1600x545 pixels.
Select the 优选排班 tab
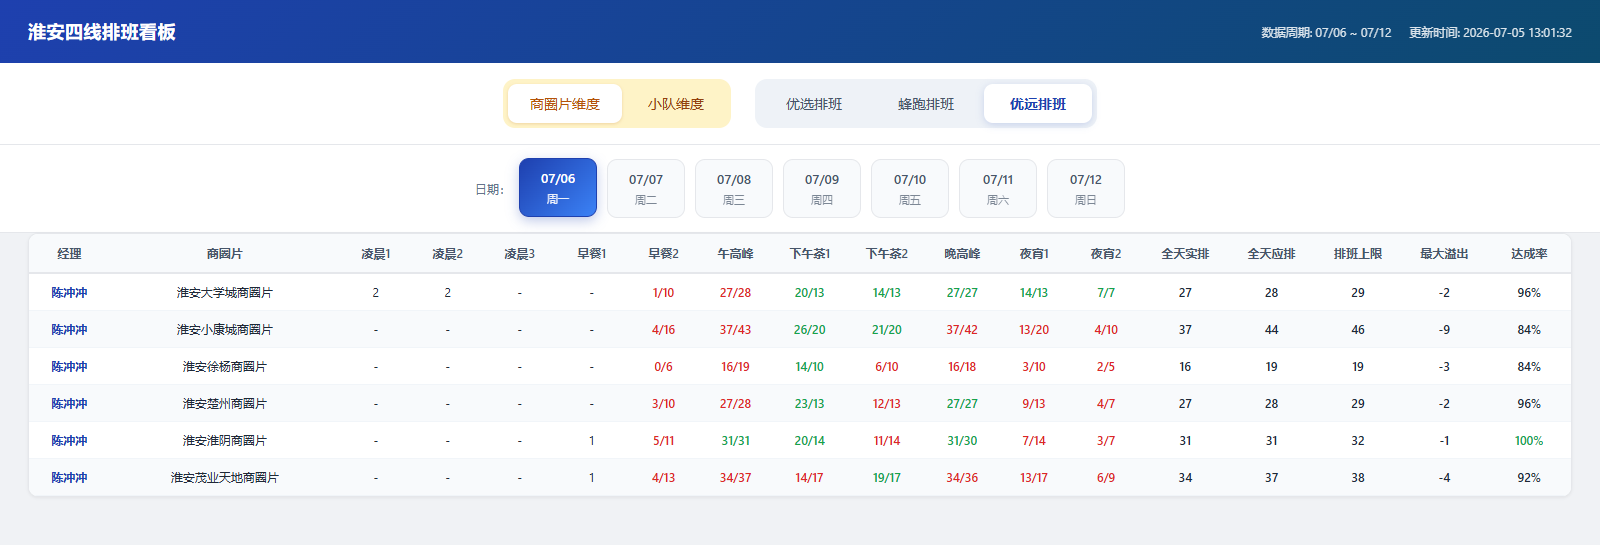coord(814,104)
